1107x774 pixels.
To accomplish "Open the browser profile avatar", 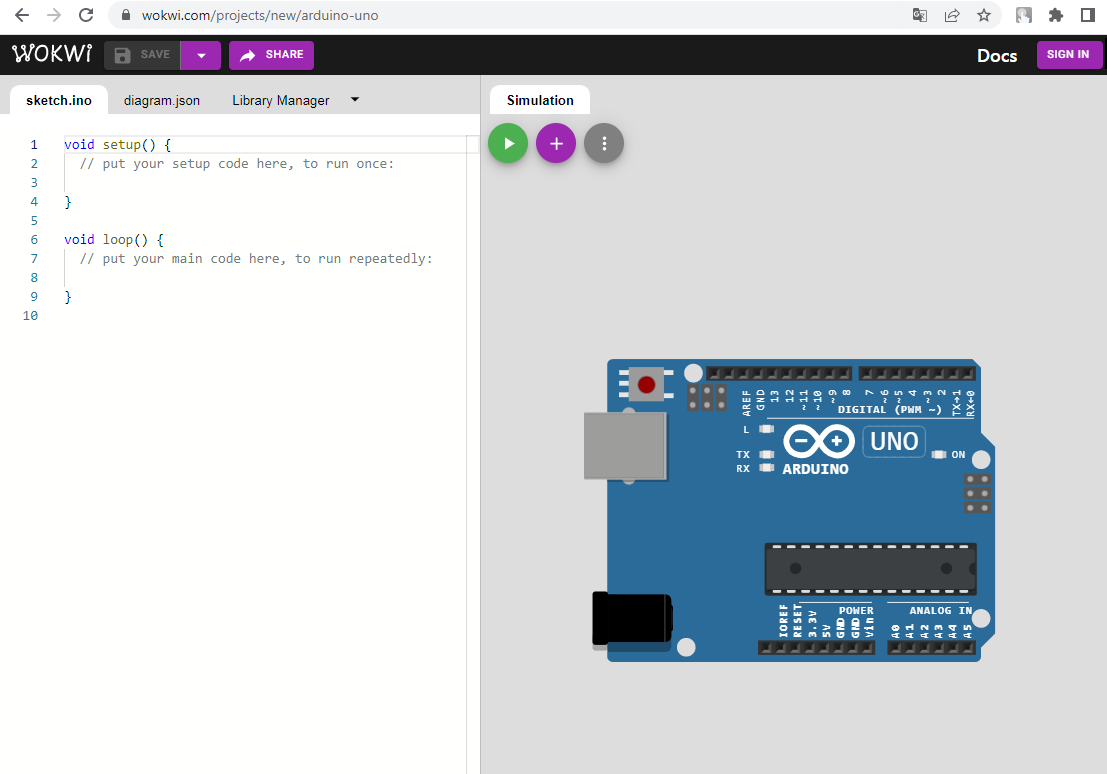I will (x=1024, y=15).
